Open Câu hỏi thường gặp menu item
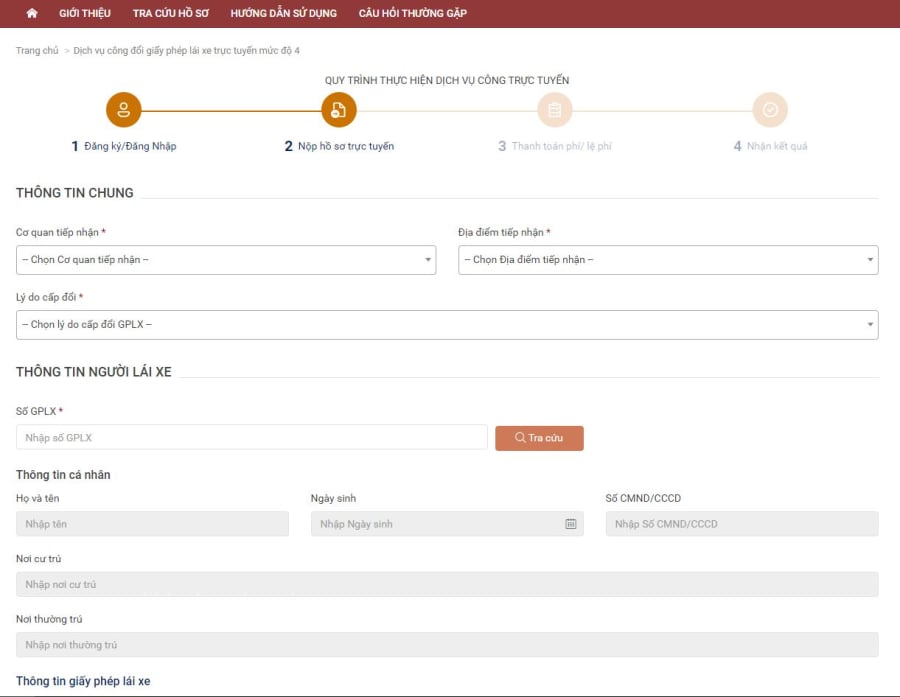 click(x=413, y=13)
